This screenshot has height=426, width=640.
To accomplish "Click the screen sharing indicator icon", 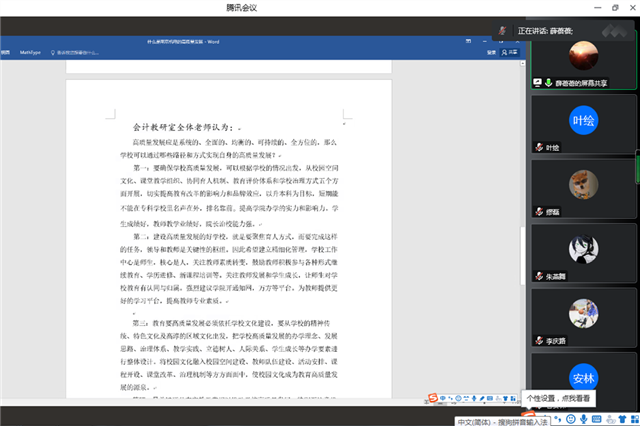I will [537, 83].
